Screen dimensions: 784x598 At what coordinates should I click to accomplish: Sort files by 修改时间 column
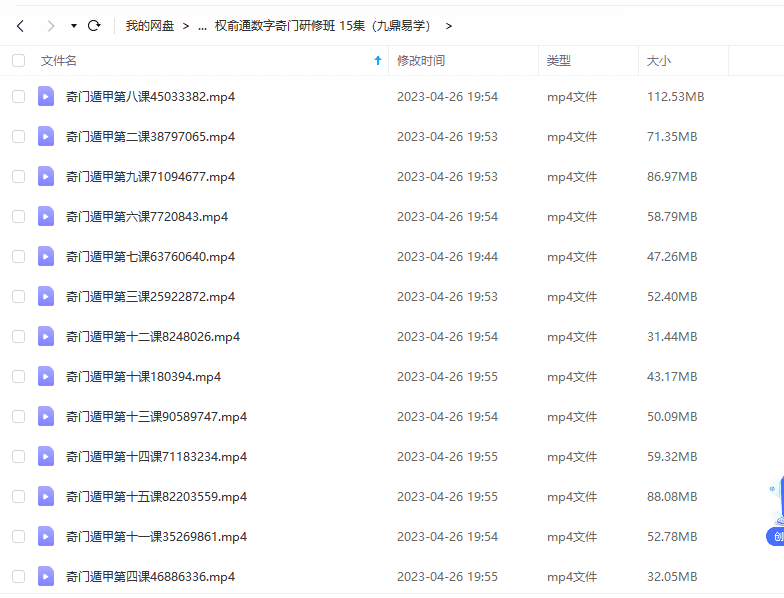[x=421, y=61]
